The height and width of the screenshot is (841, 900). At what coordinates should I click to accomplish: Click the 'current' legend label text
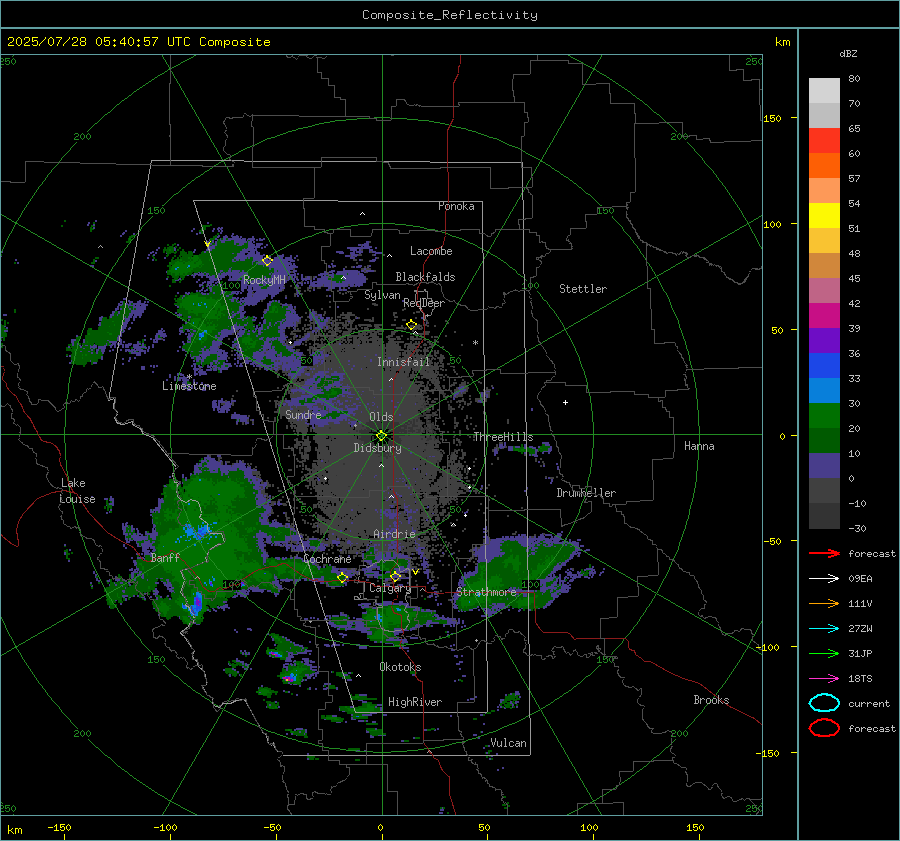coord(869,704)
